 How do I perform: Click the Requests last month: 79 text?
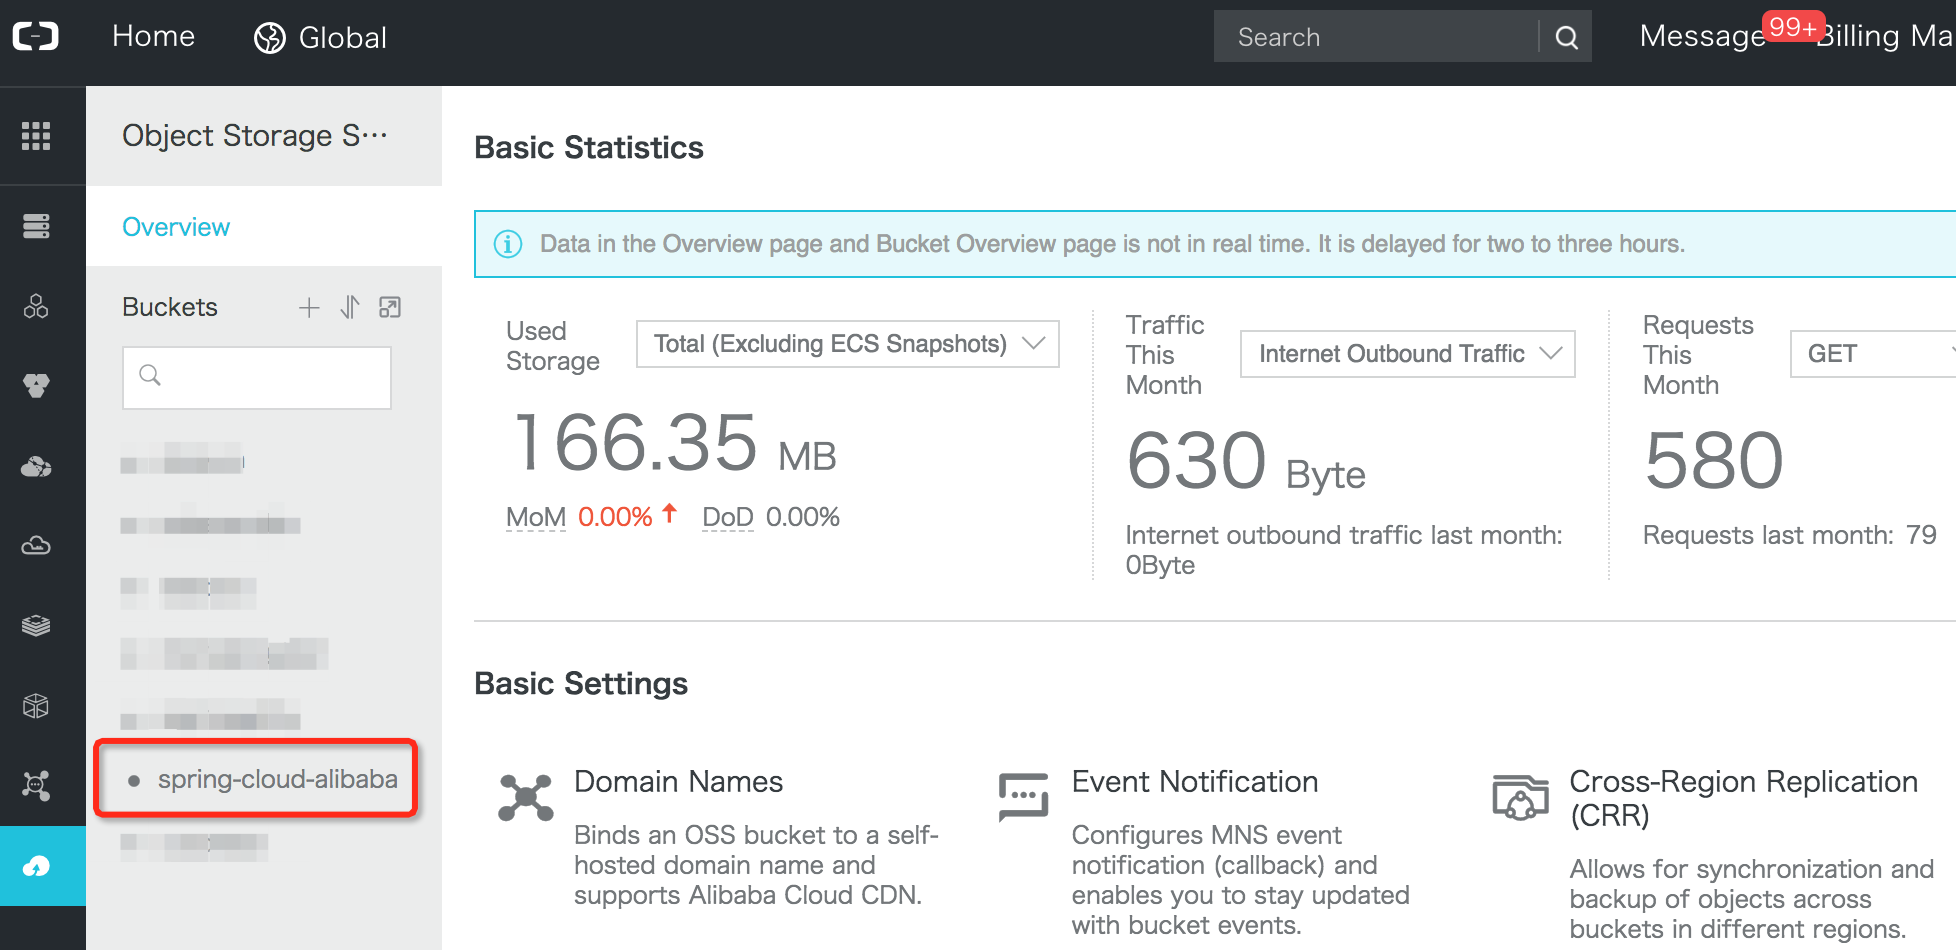tap(1790, 535)
